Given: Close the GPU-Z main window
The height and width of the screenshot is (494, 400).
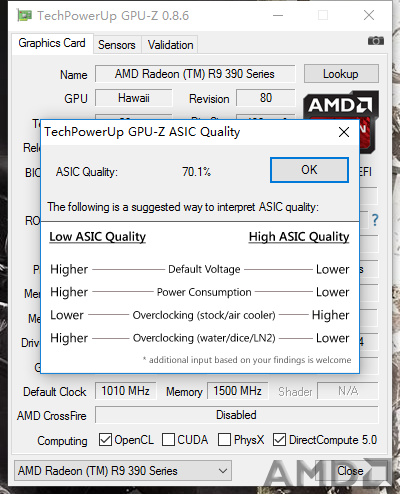Looking at the screenshot, I should [369, 15].
